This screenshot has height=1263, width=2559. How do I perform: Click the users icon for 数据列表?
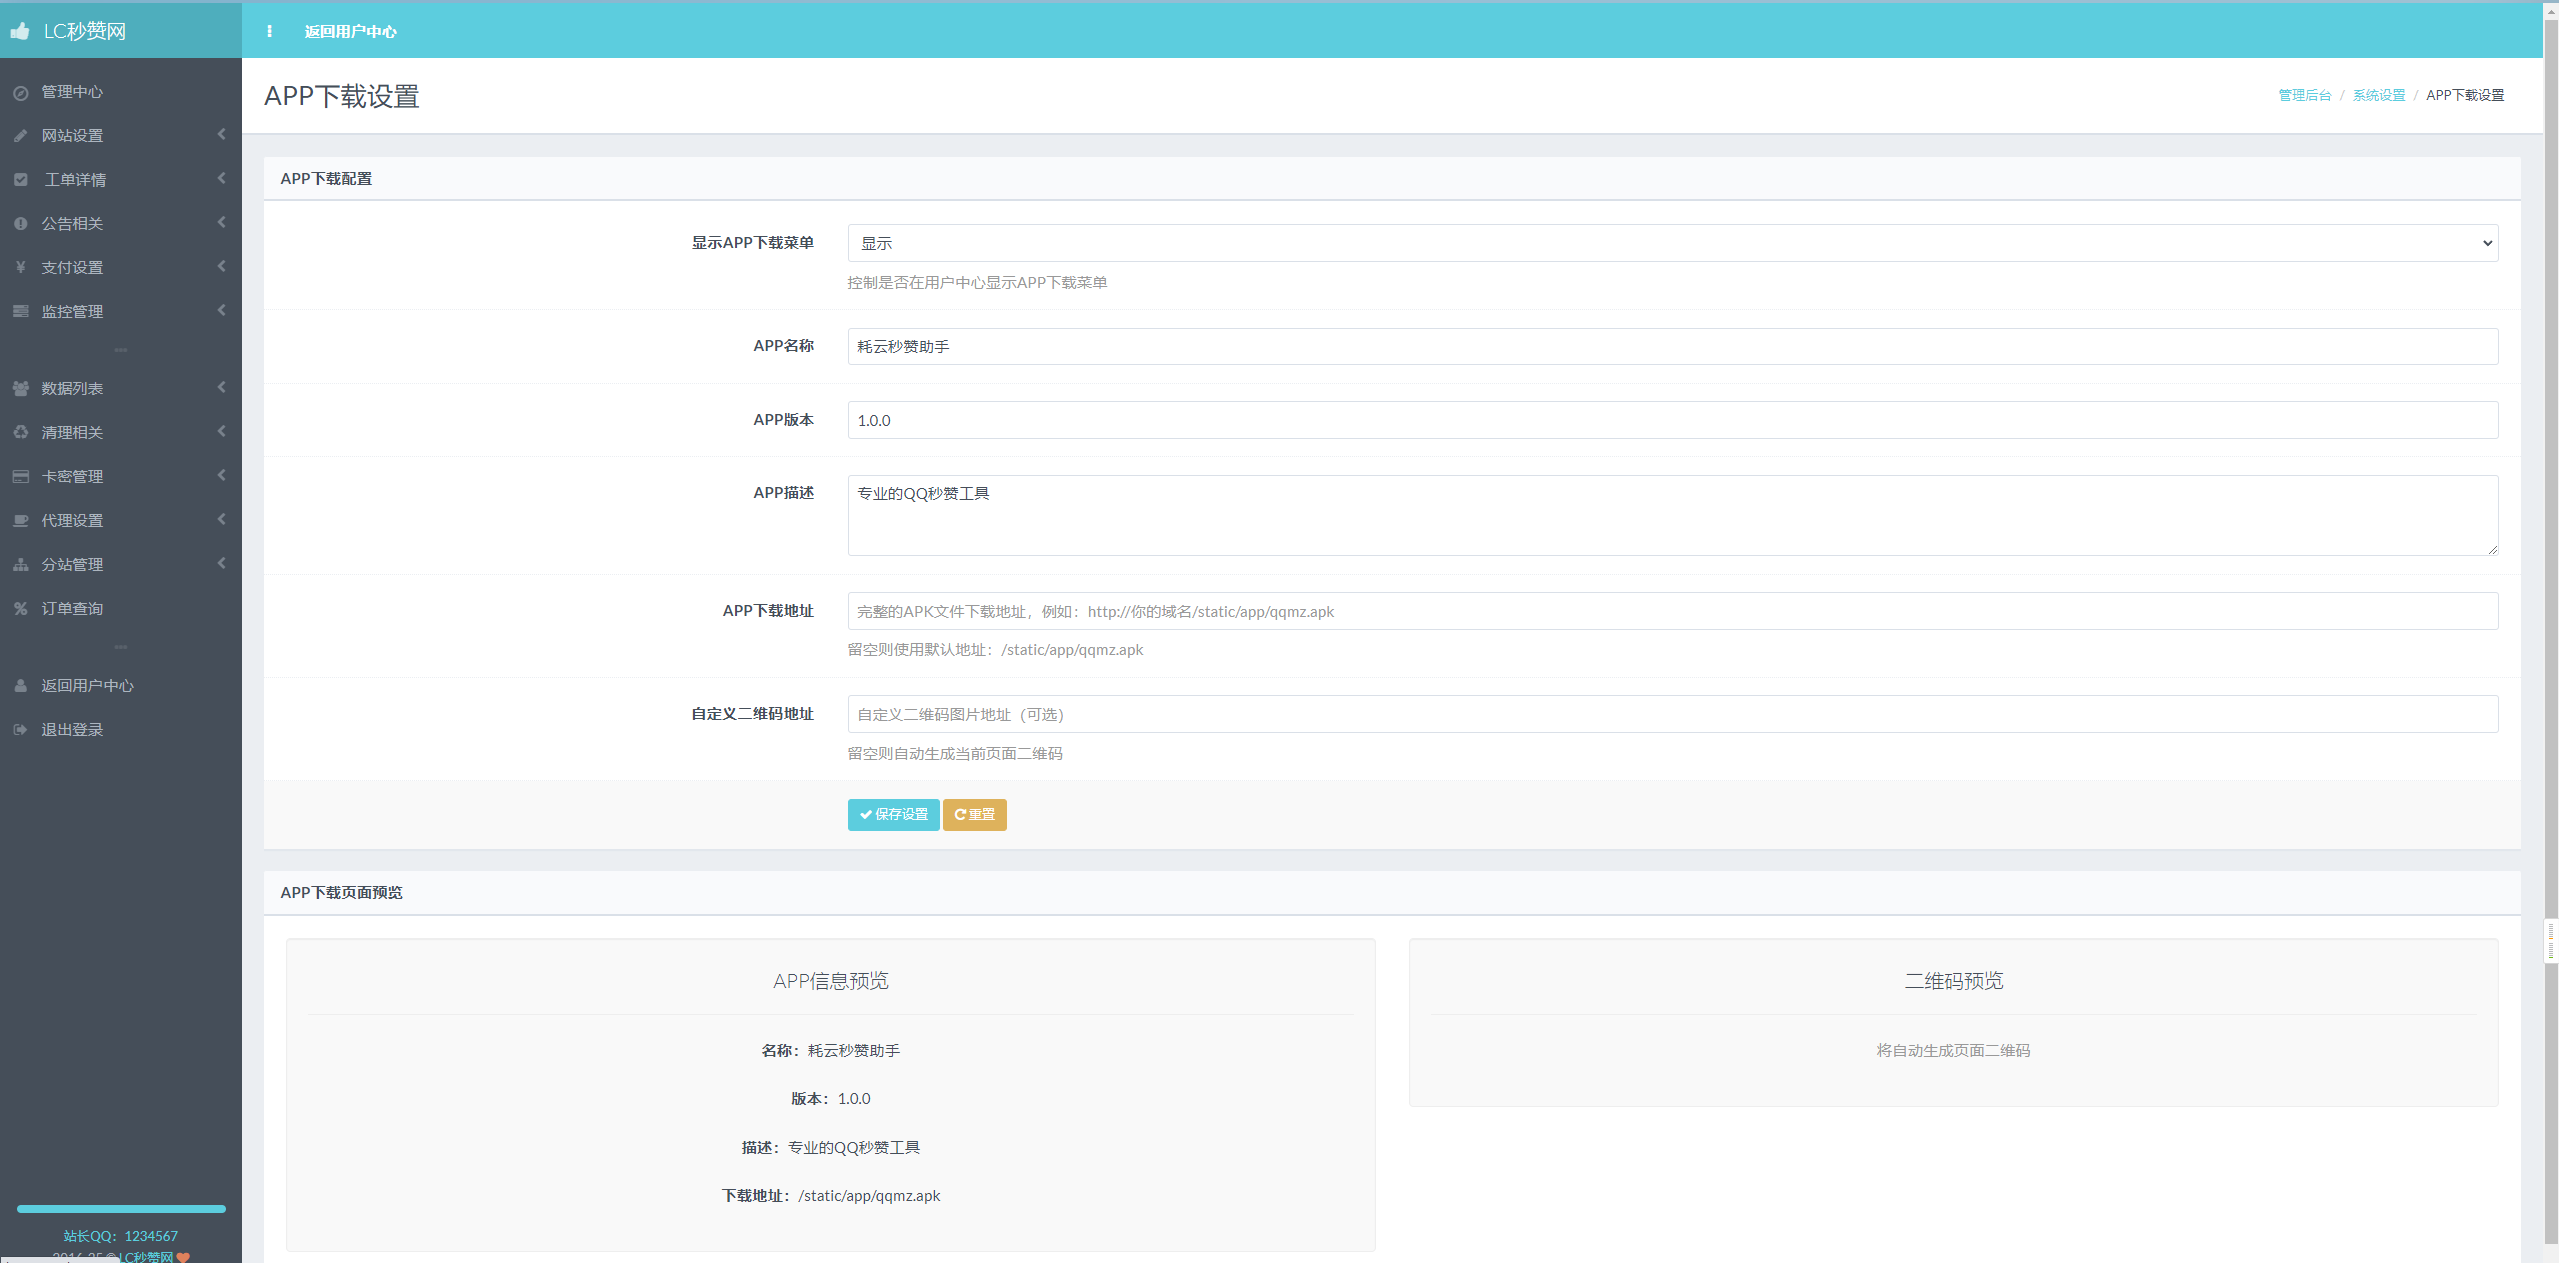pos(20,388)
